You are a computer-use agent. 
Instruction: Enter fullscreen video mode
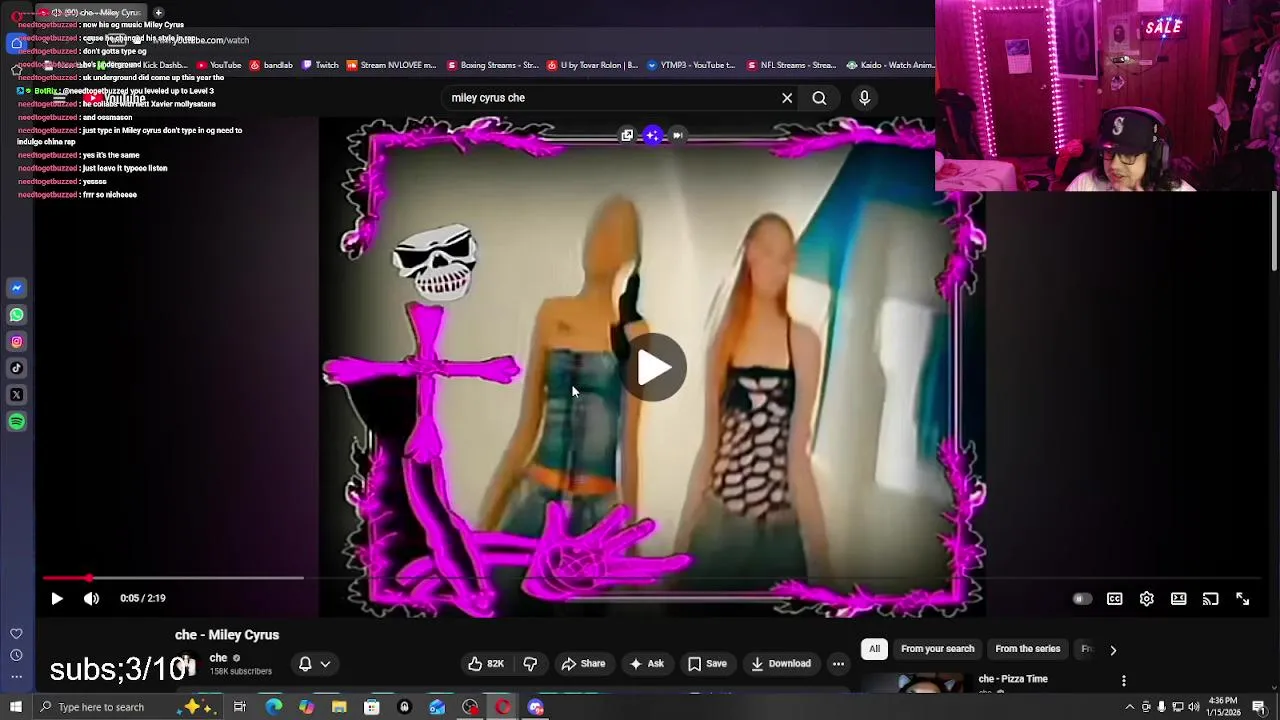pos(1243,599)
